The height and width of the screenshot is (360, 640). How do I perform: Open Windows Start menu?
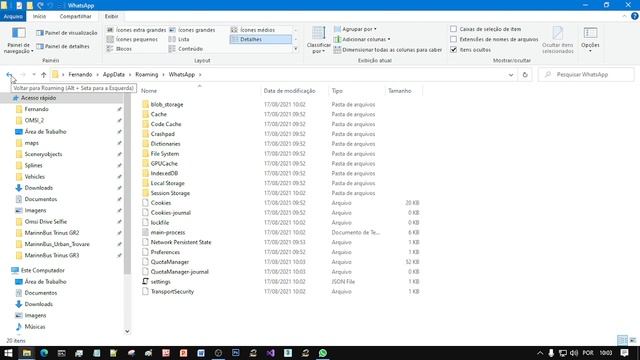point(8,353)
